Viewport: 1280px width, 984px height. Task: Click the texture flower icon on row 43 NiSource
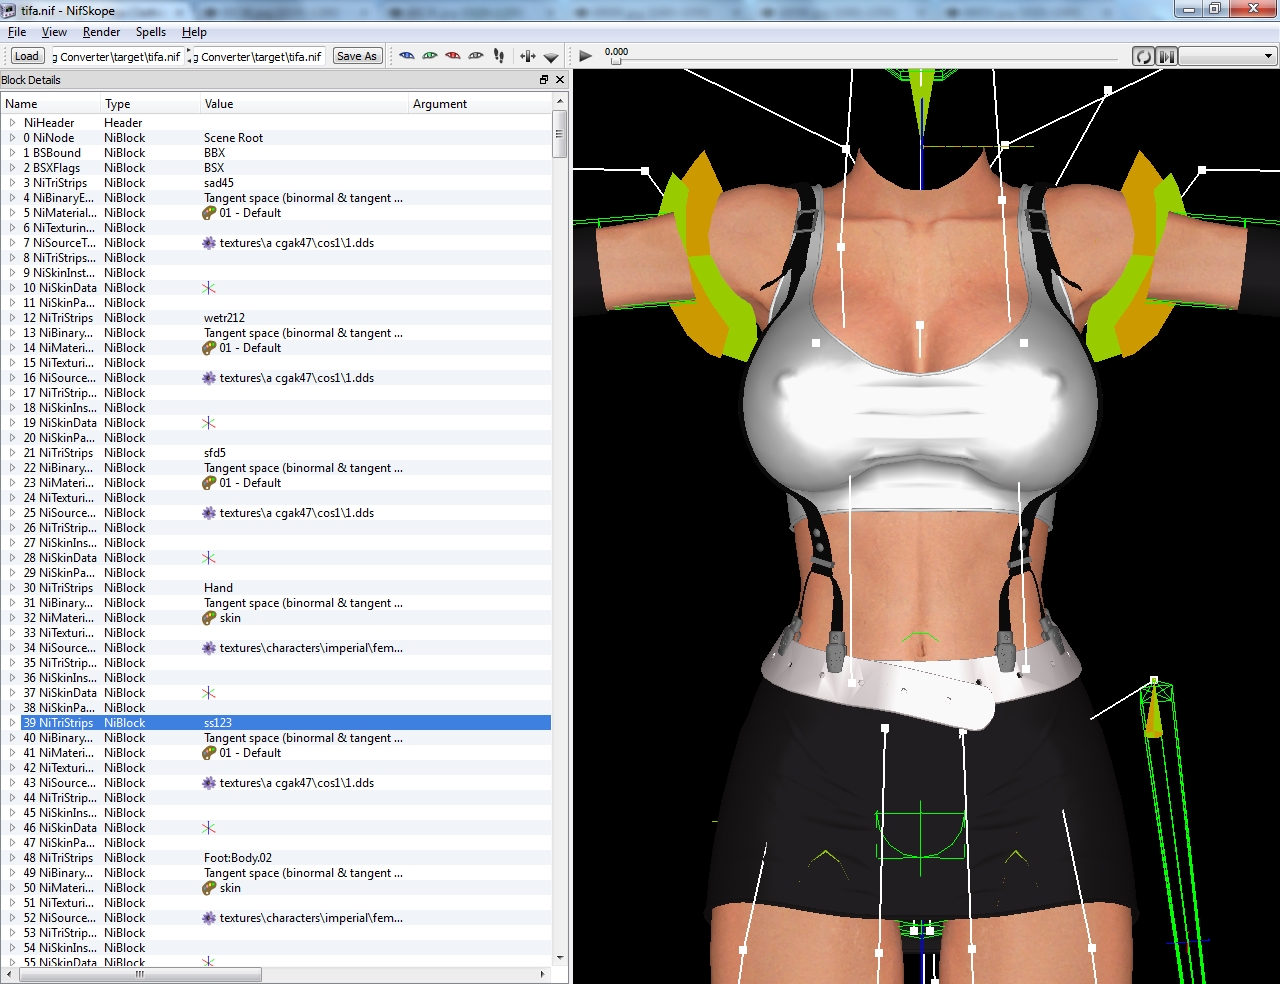209,783
